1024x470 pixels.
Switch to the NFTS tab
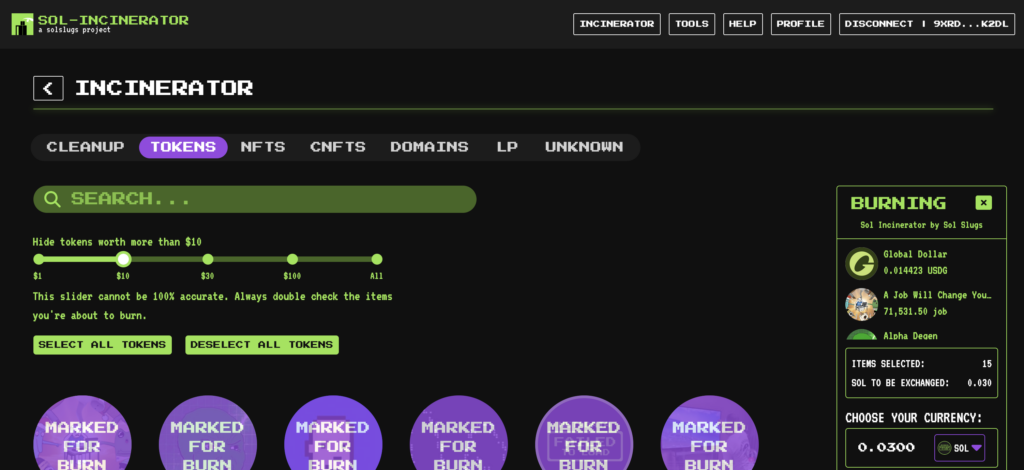click(263, 147)
